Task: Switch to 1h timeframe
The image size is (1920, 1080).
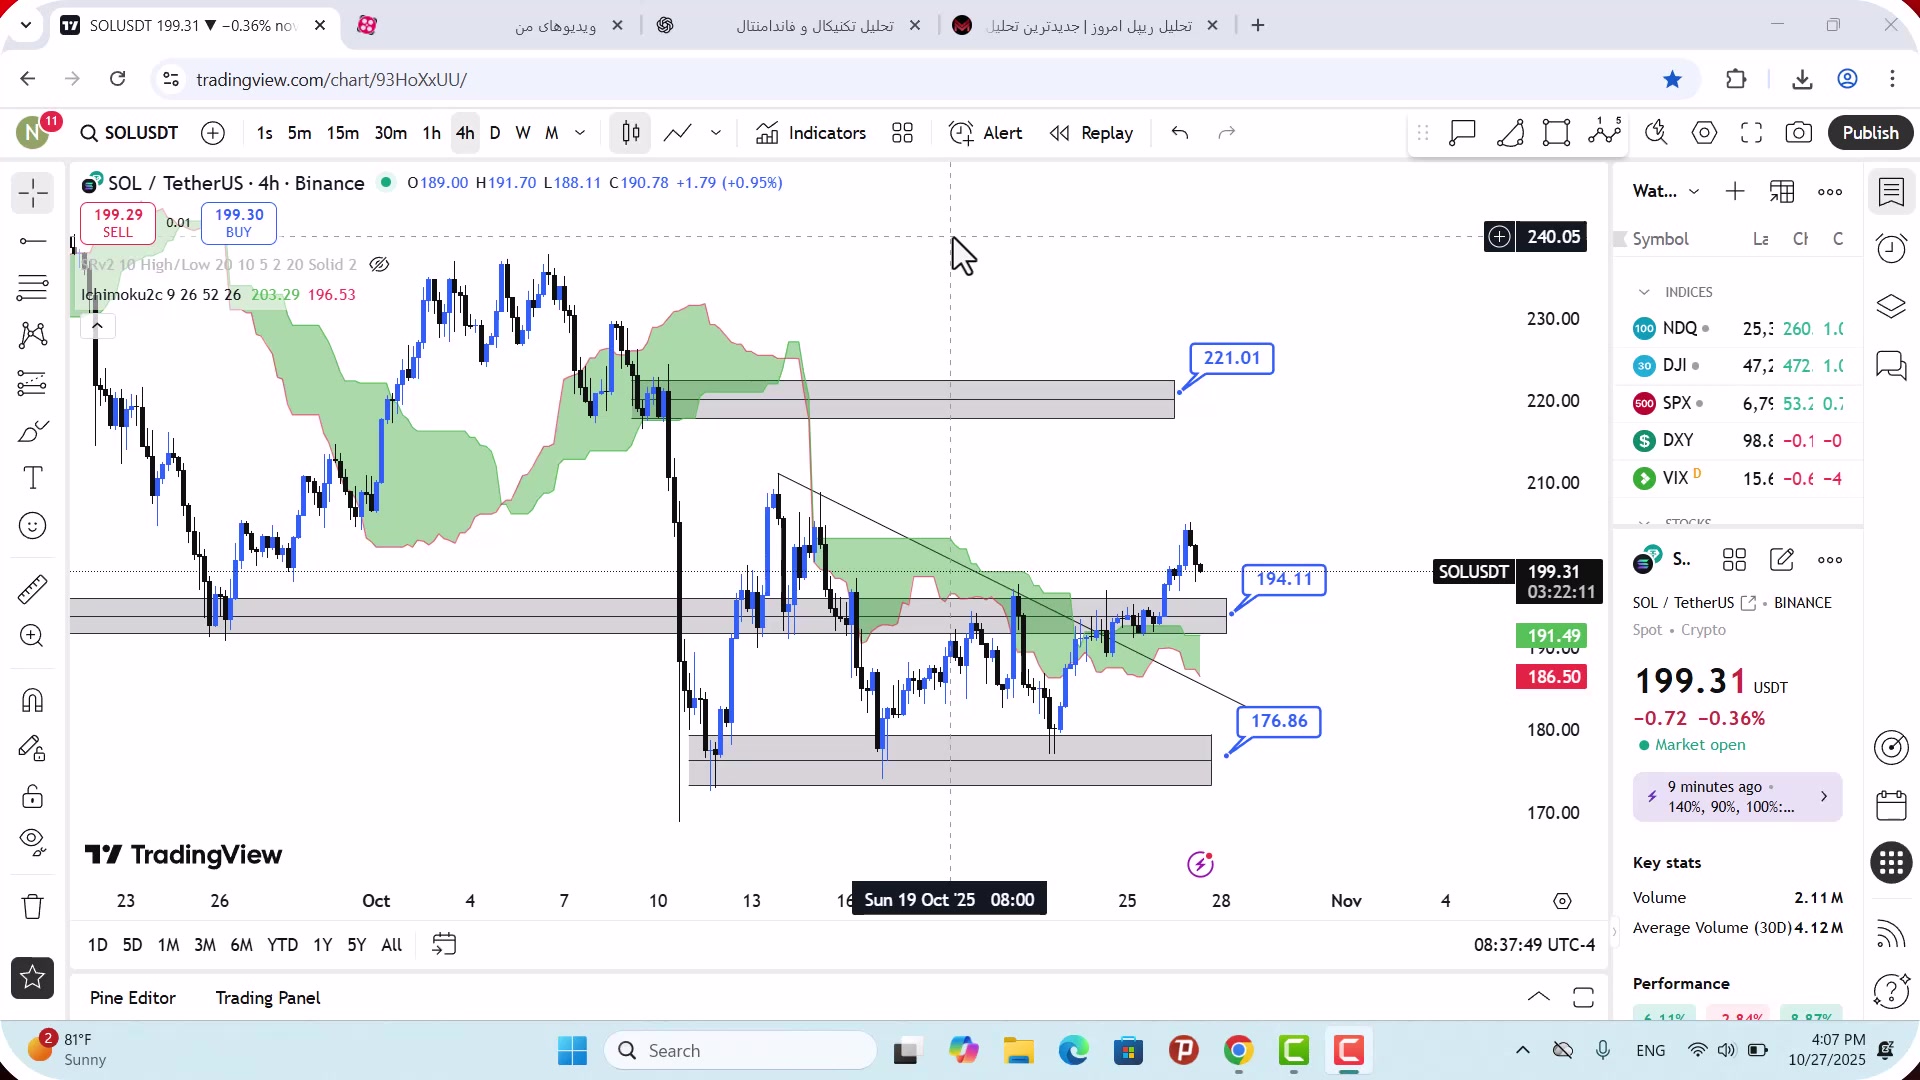Action: [431, 133]
